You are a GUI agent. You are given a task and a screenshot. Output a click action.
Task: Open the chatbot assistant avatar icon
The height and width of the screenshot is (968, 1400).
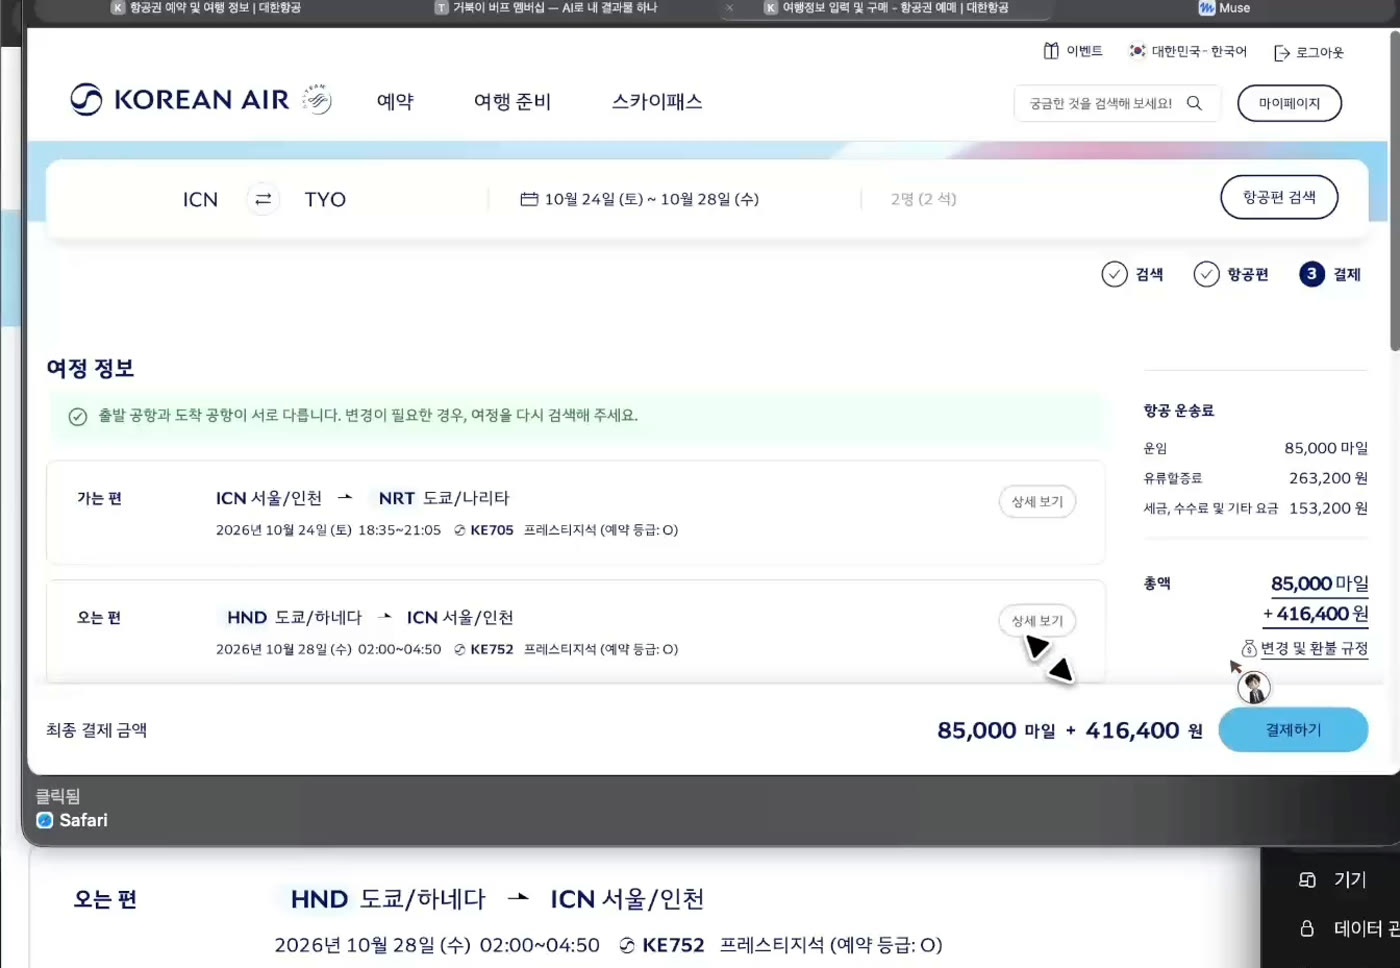pos(1253,686)
